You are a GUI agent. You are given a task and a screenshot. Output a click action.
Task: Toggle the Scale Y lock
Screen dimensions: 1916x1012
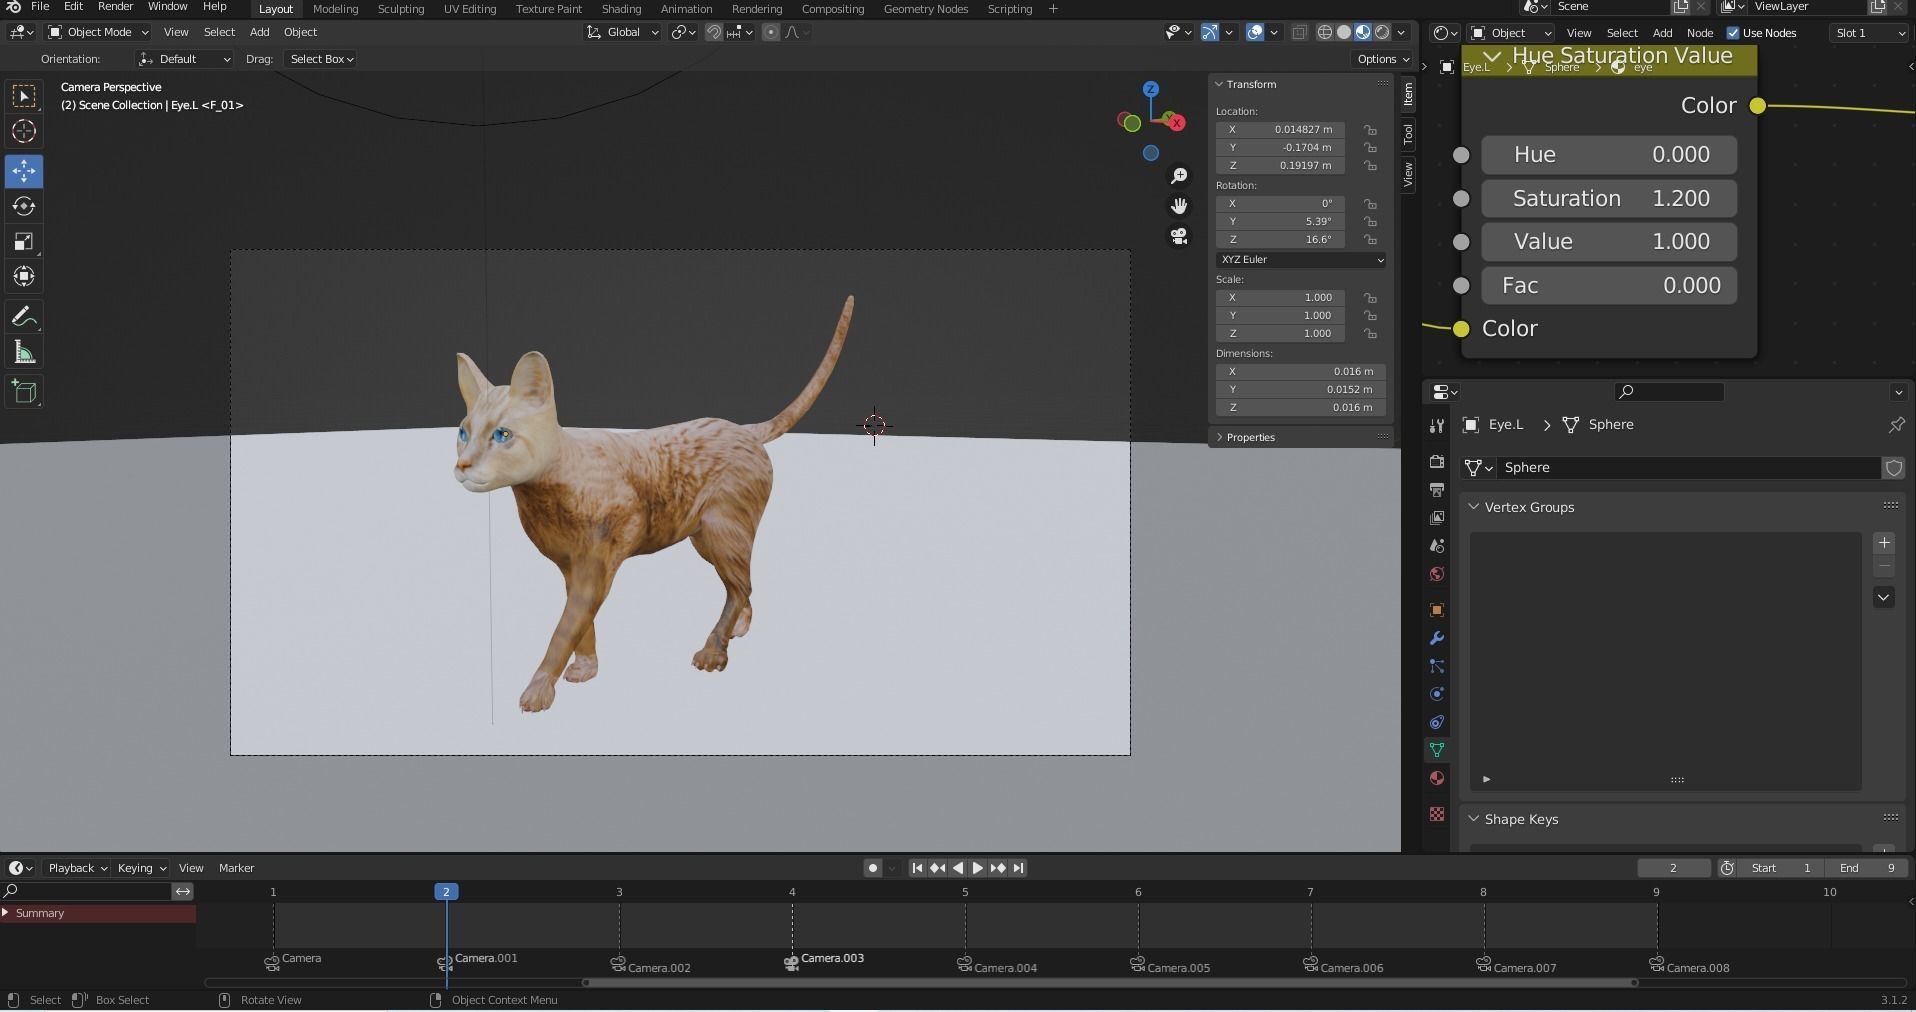click(1370, 316)
